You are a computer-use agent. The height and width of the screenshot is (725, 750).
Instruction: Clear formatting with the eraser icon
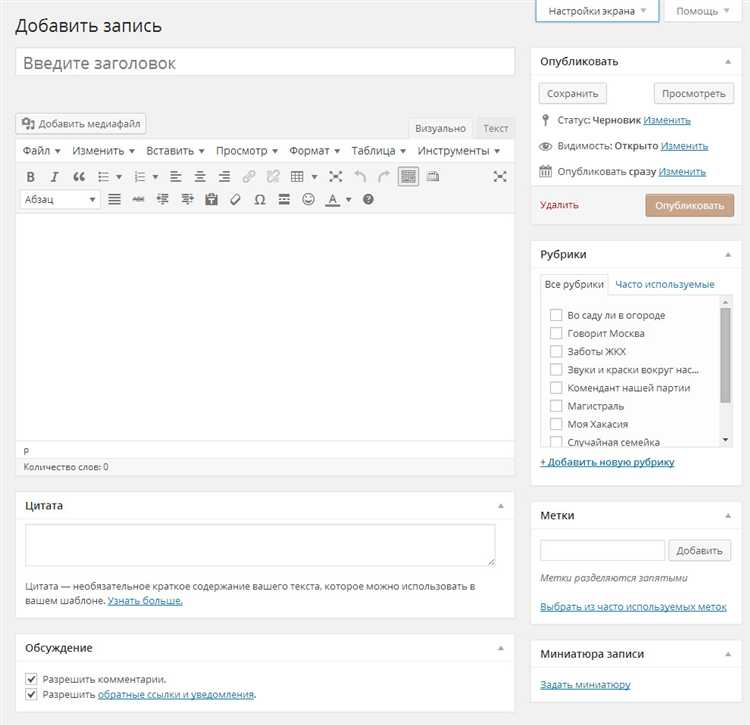click(235, 199)
